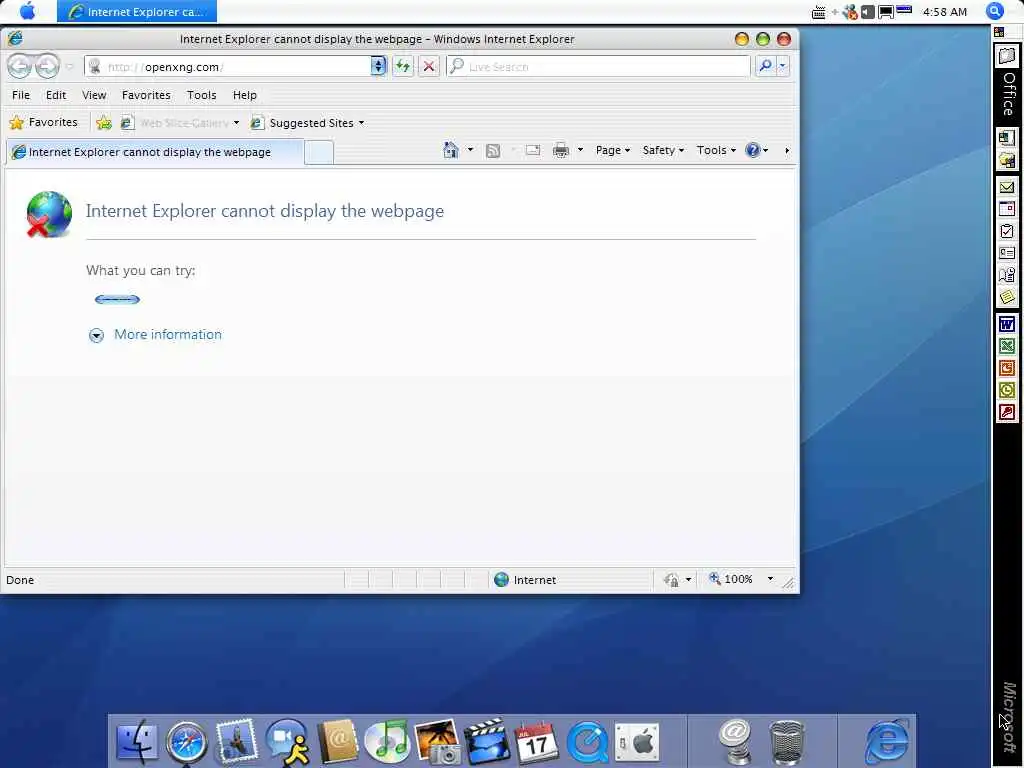The image size is (1024, 768).
Task: Open Address Book in the dock
Action: [x=338, y=742]
